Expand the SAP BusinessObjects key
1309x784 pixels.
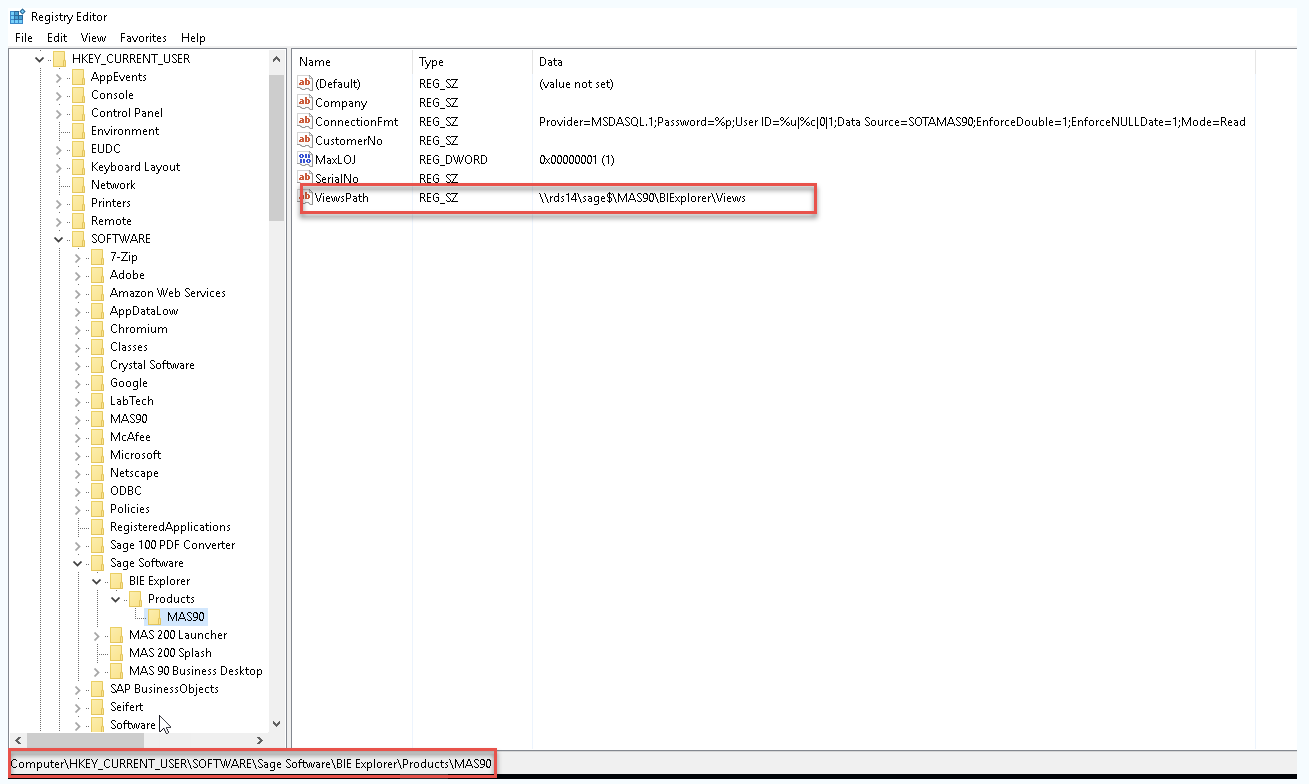coord(78,689)
